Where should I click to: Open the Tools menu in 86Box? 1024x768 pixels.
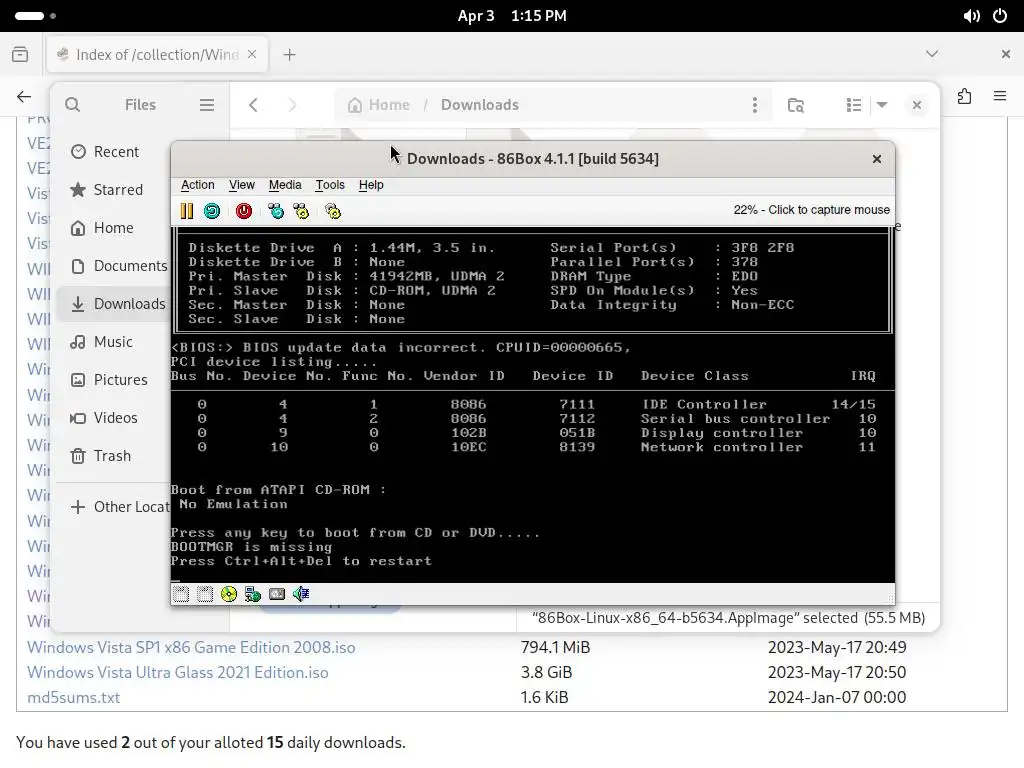(x=330, y=185)
